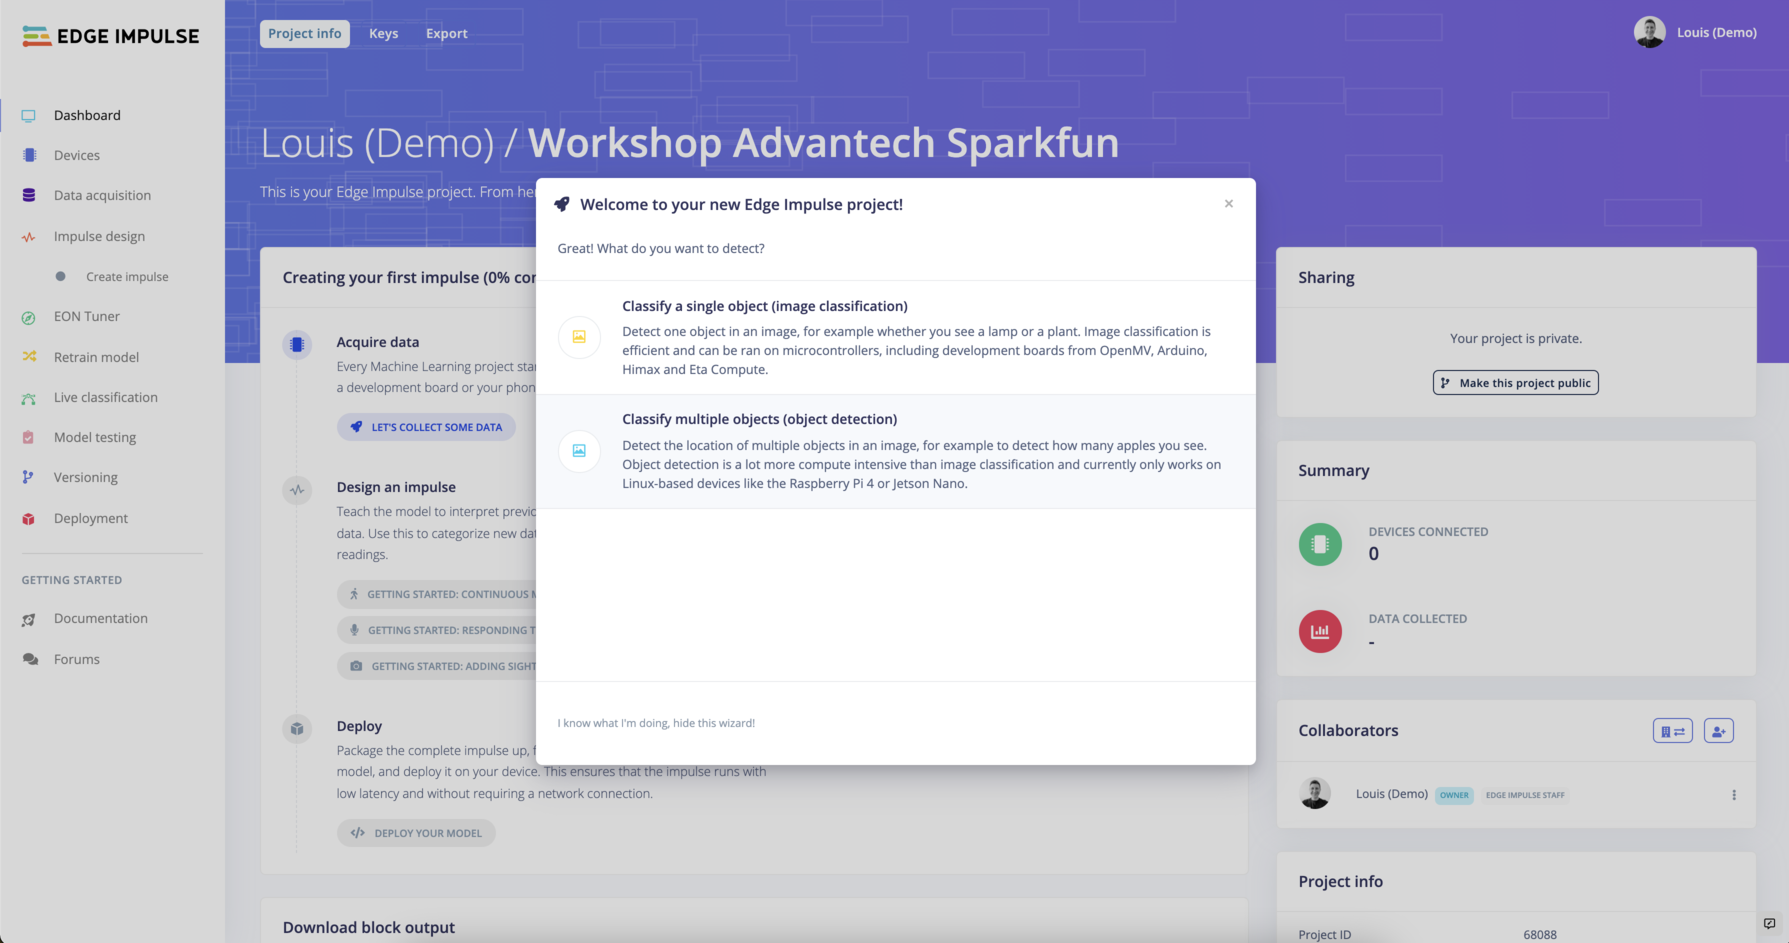Viewport: 1789px width, 943px height.
Task: Close the welcome wizard dialog
Action: click(x=1229, y=204)
